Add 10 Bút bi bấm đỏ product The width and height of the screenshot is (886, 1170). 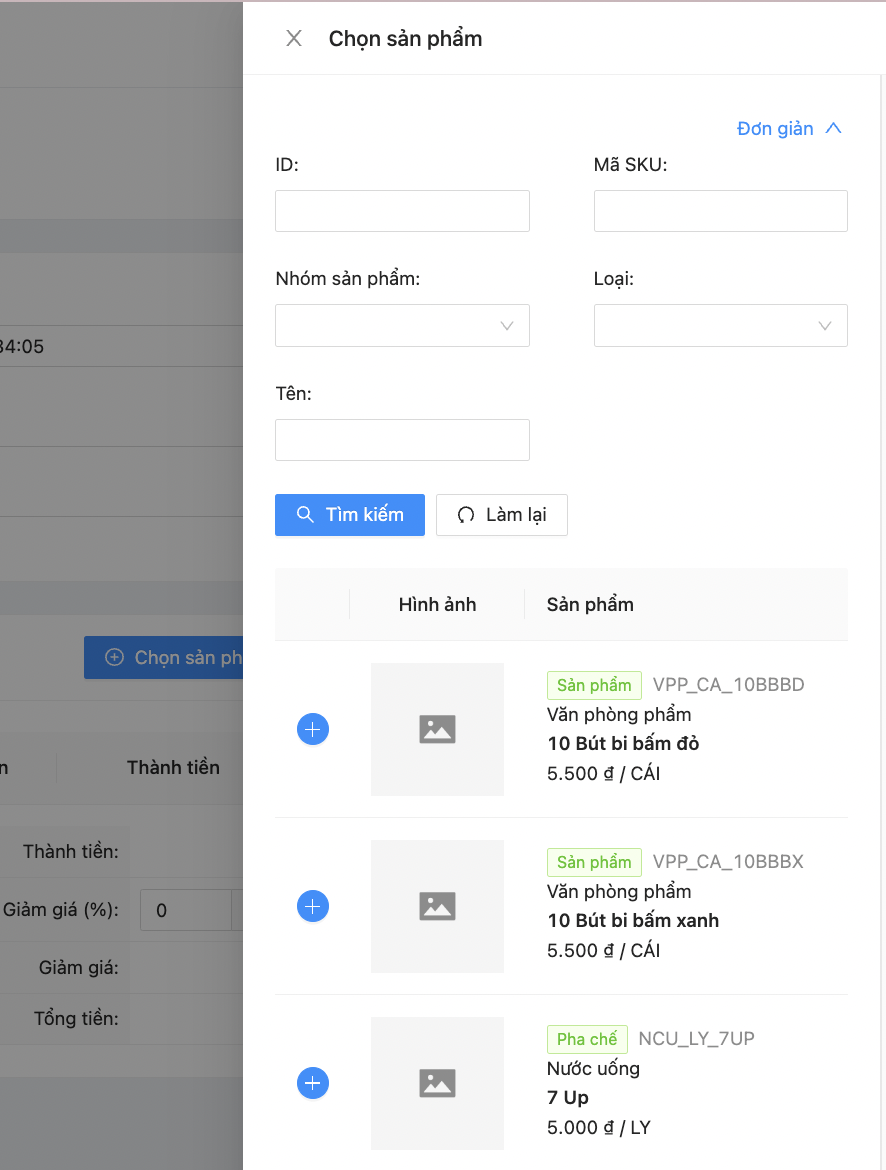tap(313, 729)
